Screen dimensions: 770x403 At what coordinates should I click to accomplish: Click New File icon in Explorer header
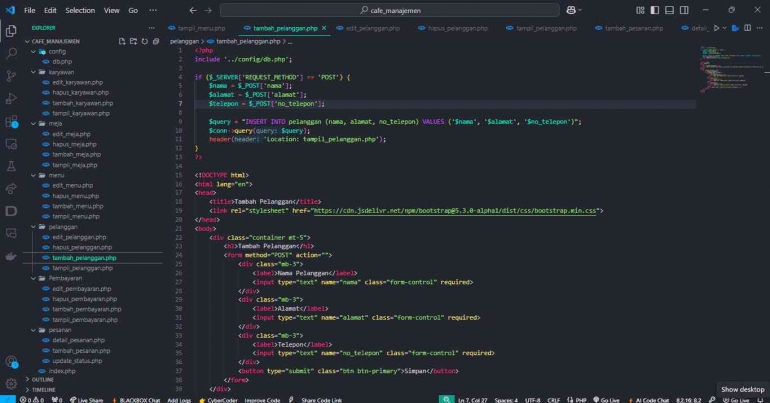(122, 41)
